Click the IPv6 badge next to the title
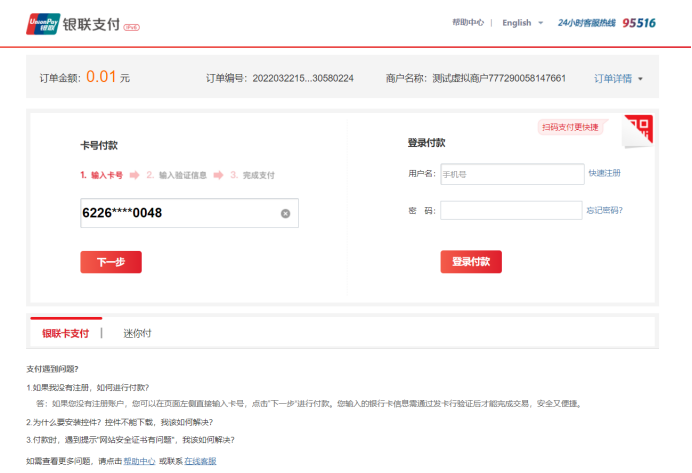Viewport: 692px width, 473px height. [131, 25]
